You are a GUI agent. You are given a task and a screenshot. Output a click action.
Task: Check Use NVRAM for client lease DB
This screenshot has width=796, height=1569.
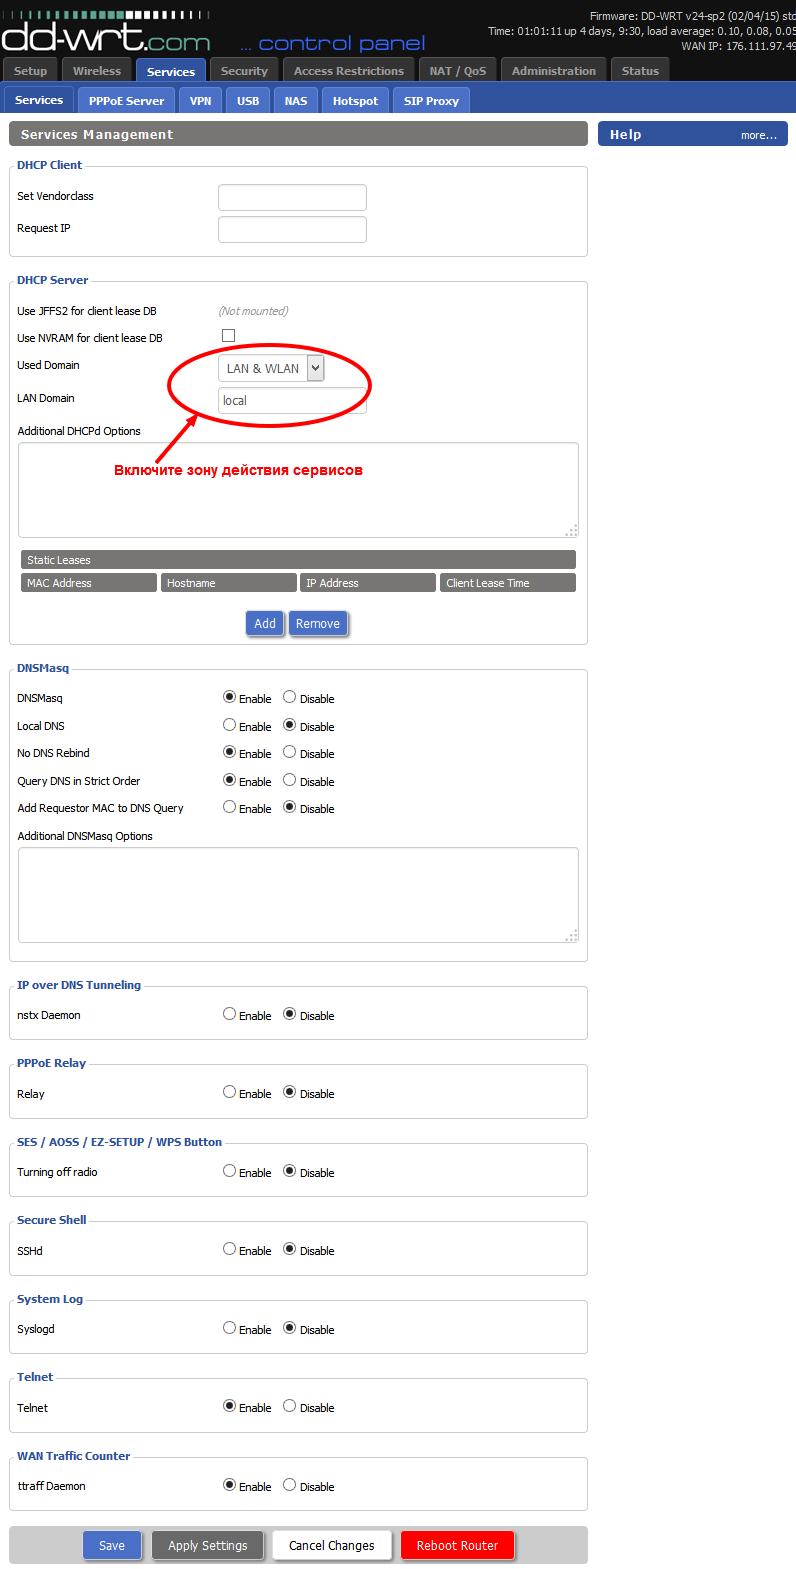228,336
